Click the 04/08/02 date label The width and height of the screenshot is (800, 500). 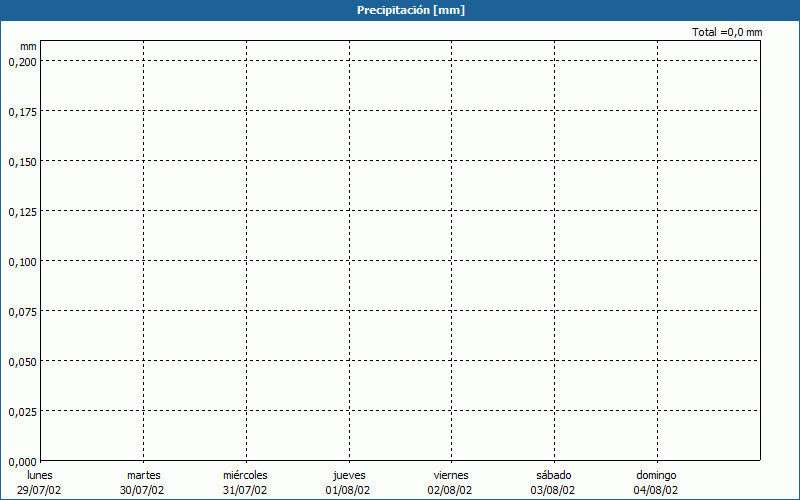(656, 490)
